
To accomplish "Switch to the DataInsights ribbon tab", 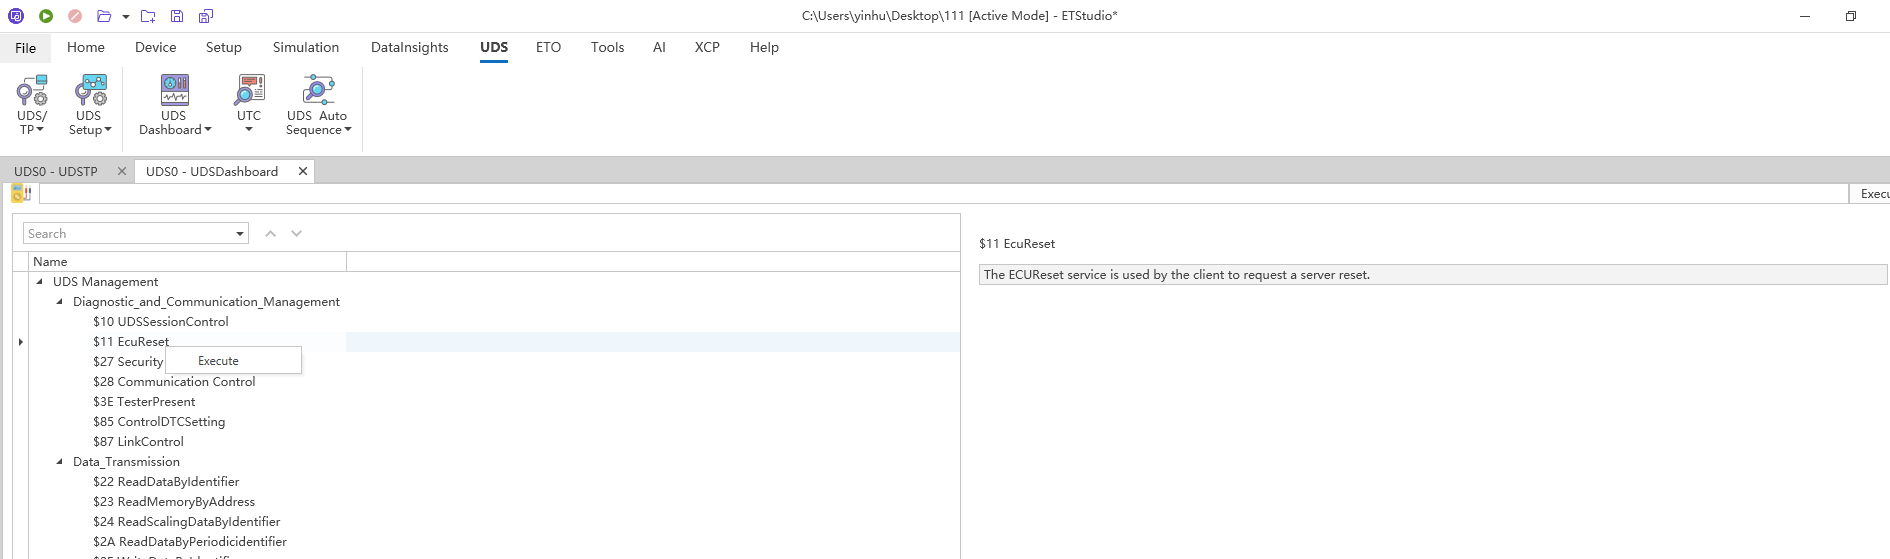I will pyautogui.click(x=409, y=47).
